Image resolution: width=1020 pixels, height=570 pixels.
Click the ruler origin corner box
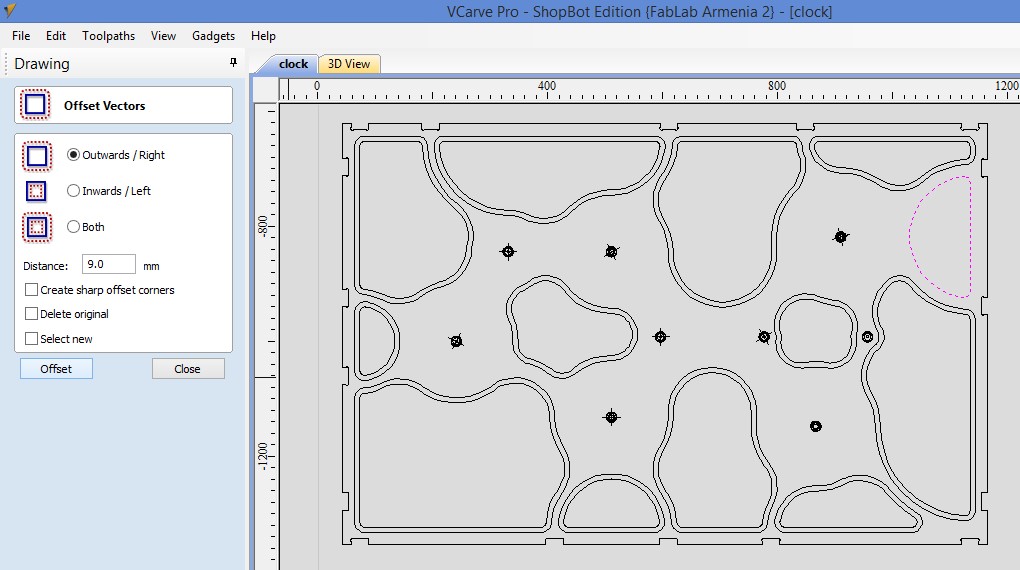coord(265,89)
